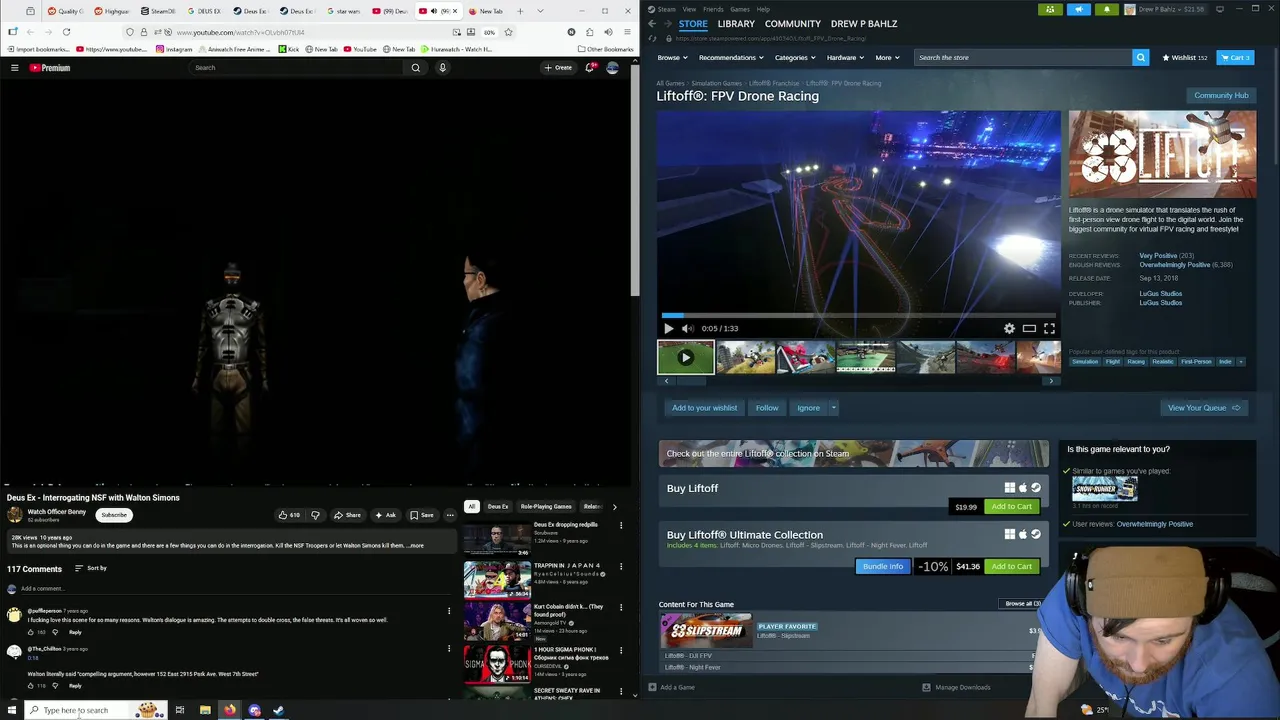This screenshot has width=1280, height=720.
Task: Bookmark this page with the star icon
Action: (x=508, y=32)
